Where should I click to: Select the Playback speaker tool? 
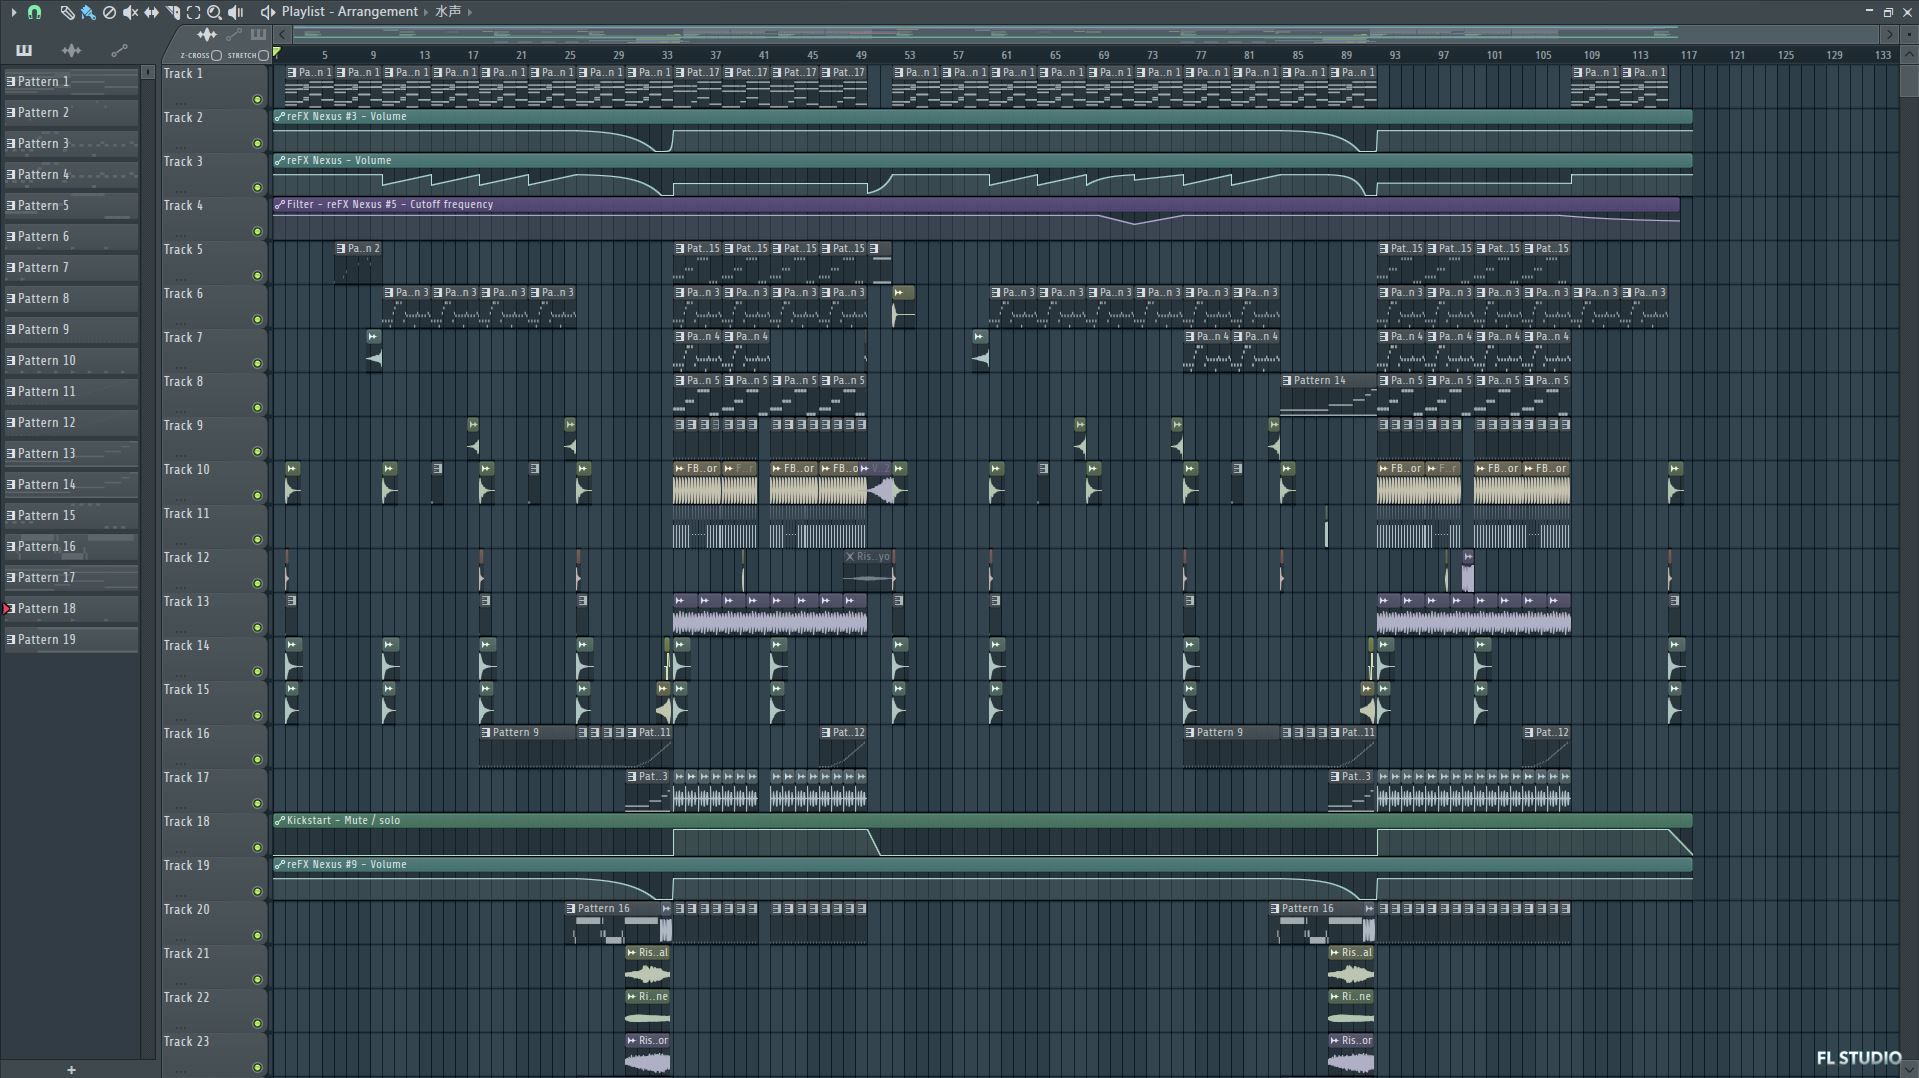pyautogui.click(x=235, y=12)
